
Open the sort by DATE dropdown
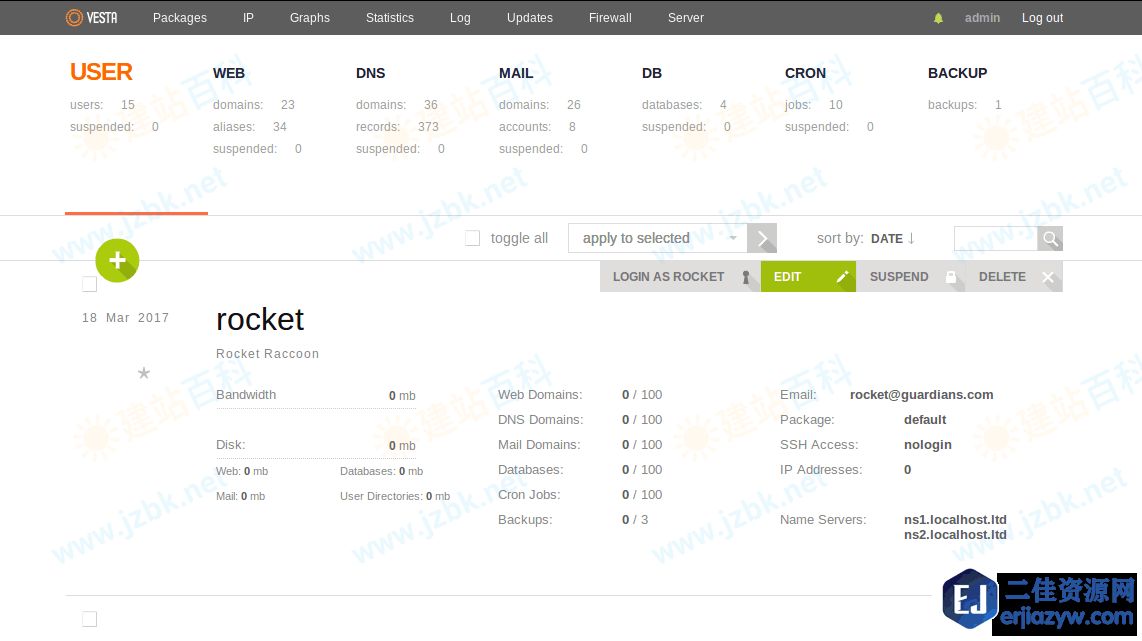tap(886, 239)
